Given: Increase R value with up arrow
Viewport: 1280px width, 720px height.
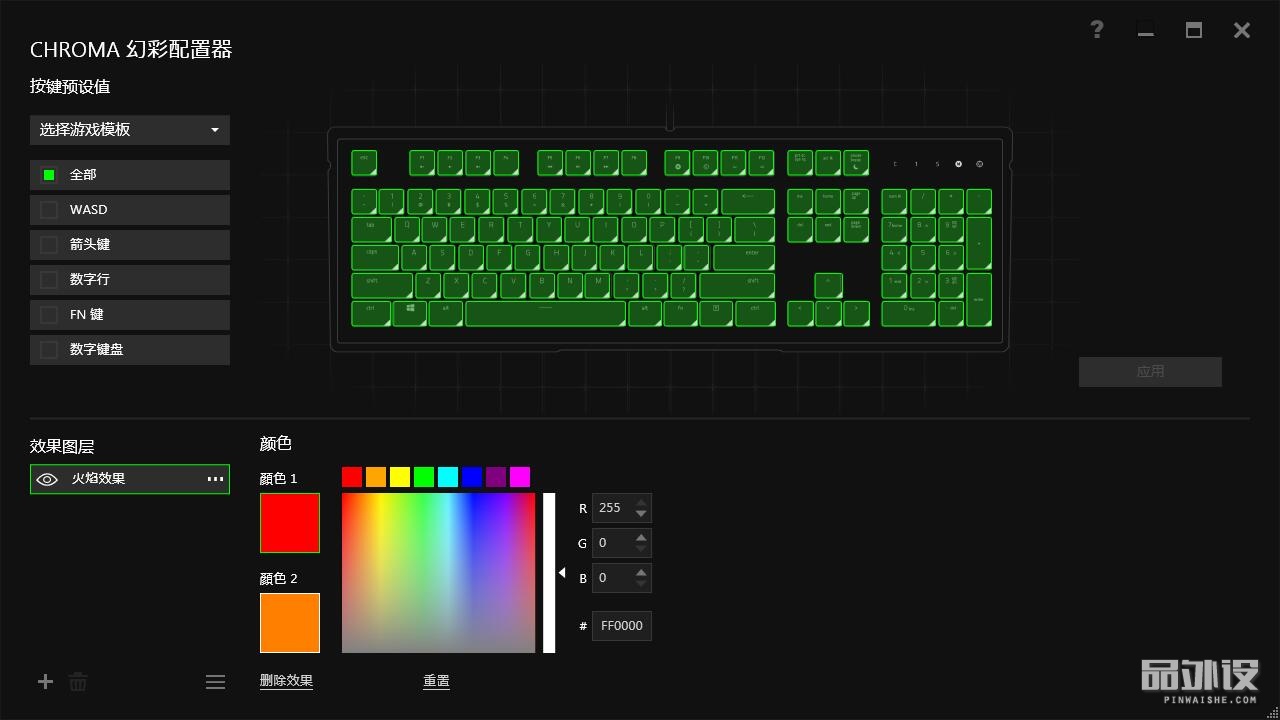Looking at the screenshot, I should coord(641,501).
